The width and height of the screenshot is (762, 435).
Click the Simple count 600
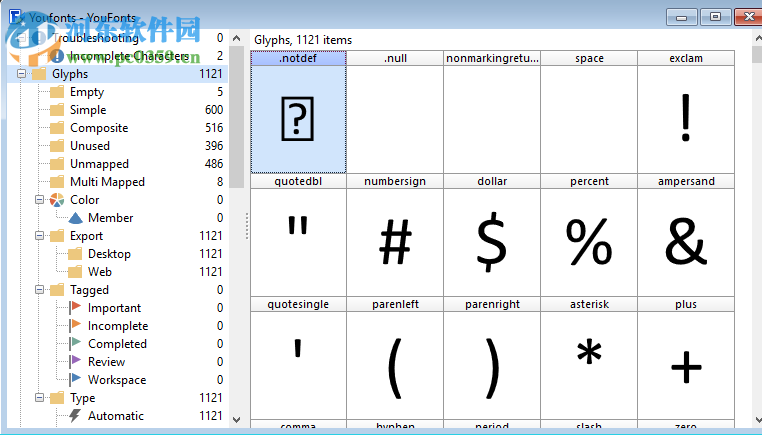(x=214, y=110)
